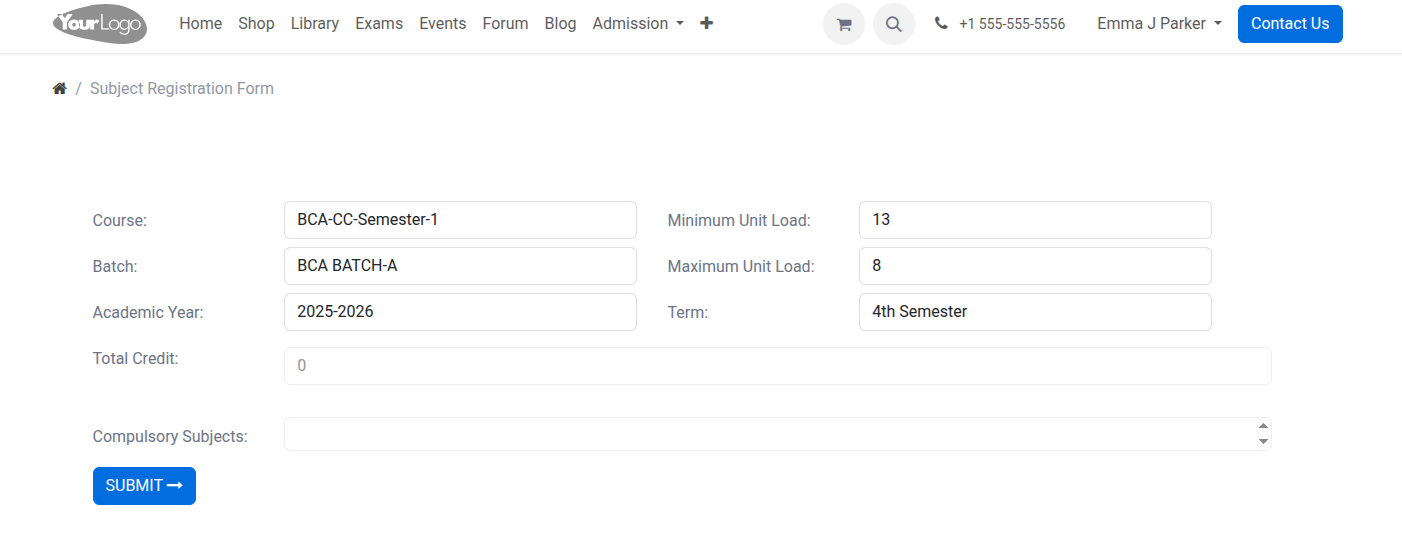Click the Compulsory Subjects down arrow
Image resolution: width=1402 pixels, height=542 pixels.
pos(1263,441)
